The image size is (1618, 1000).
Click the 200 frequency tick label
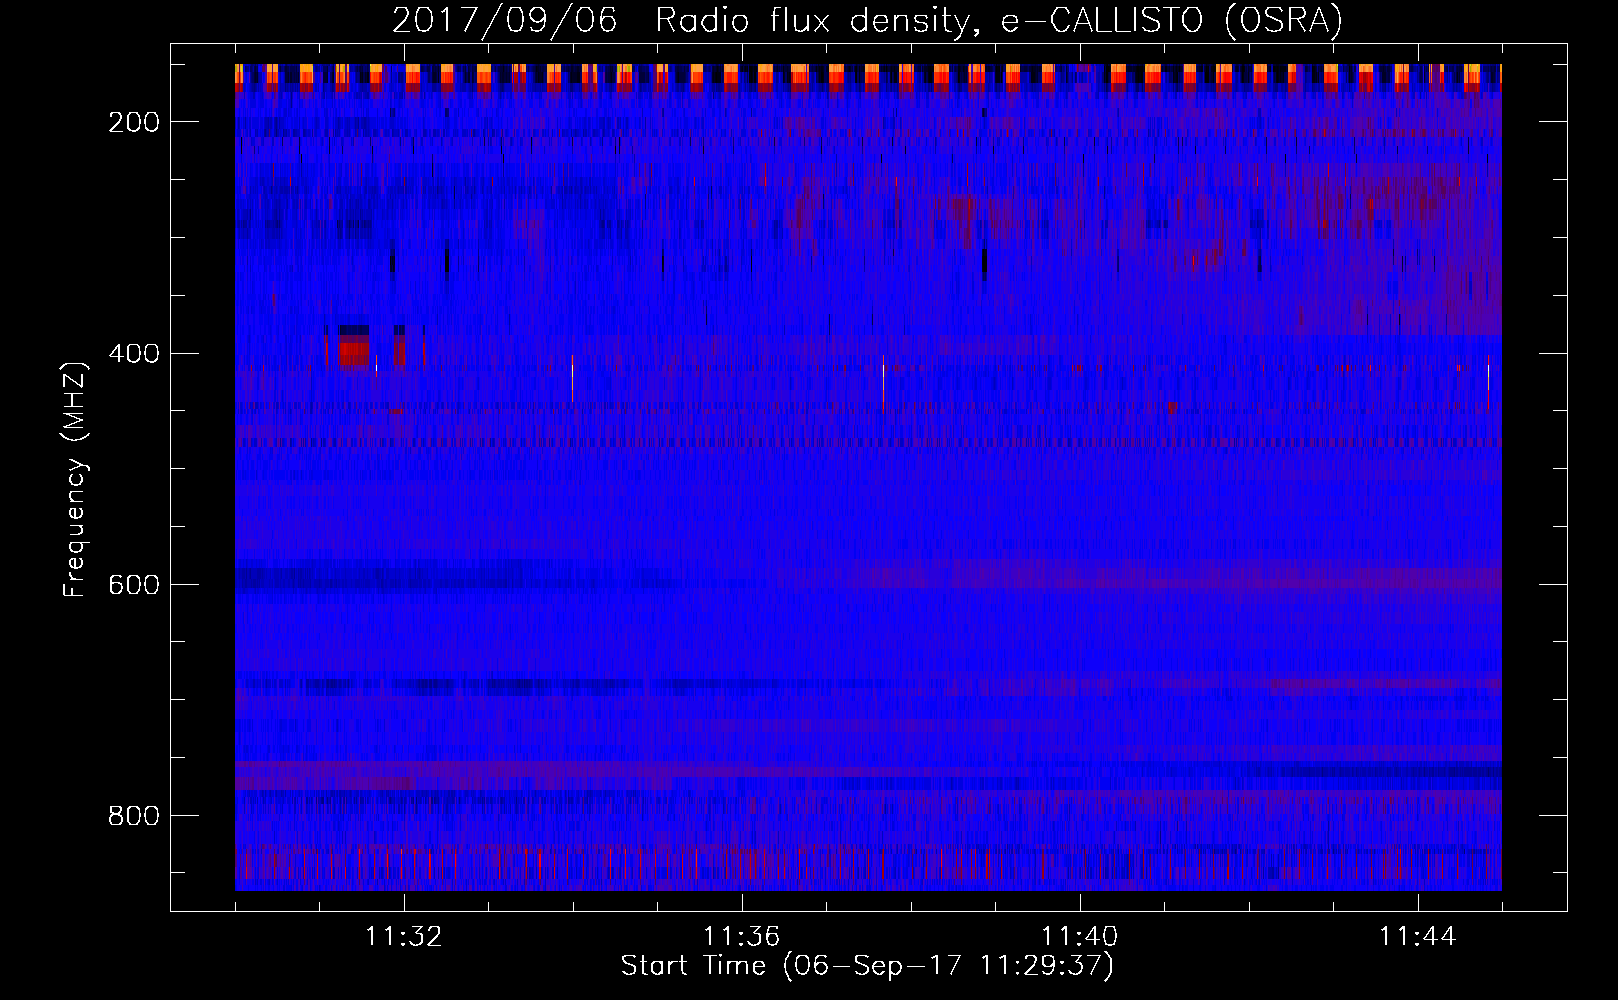(134, 122)
